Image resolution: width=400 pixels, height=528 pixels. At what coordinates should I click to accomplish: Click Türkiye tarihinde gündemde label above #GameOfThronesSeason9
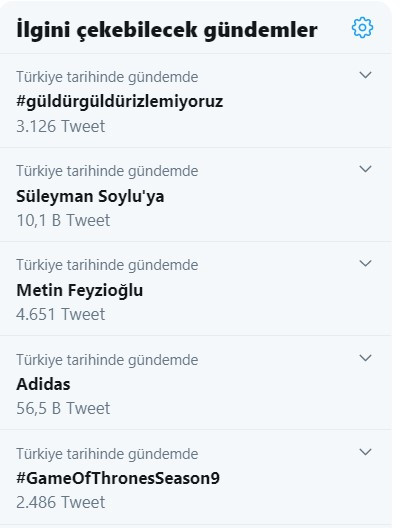(x=107, y=454)
